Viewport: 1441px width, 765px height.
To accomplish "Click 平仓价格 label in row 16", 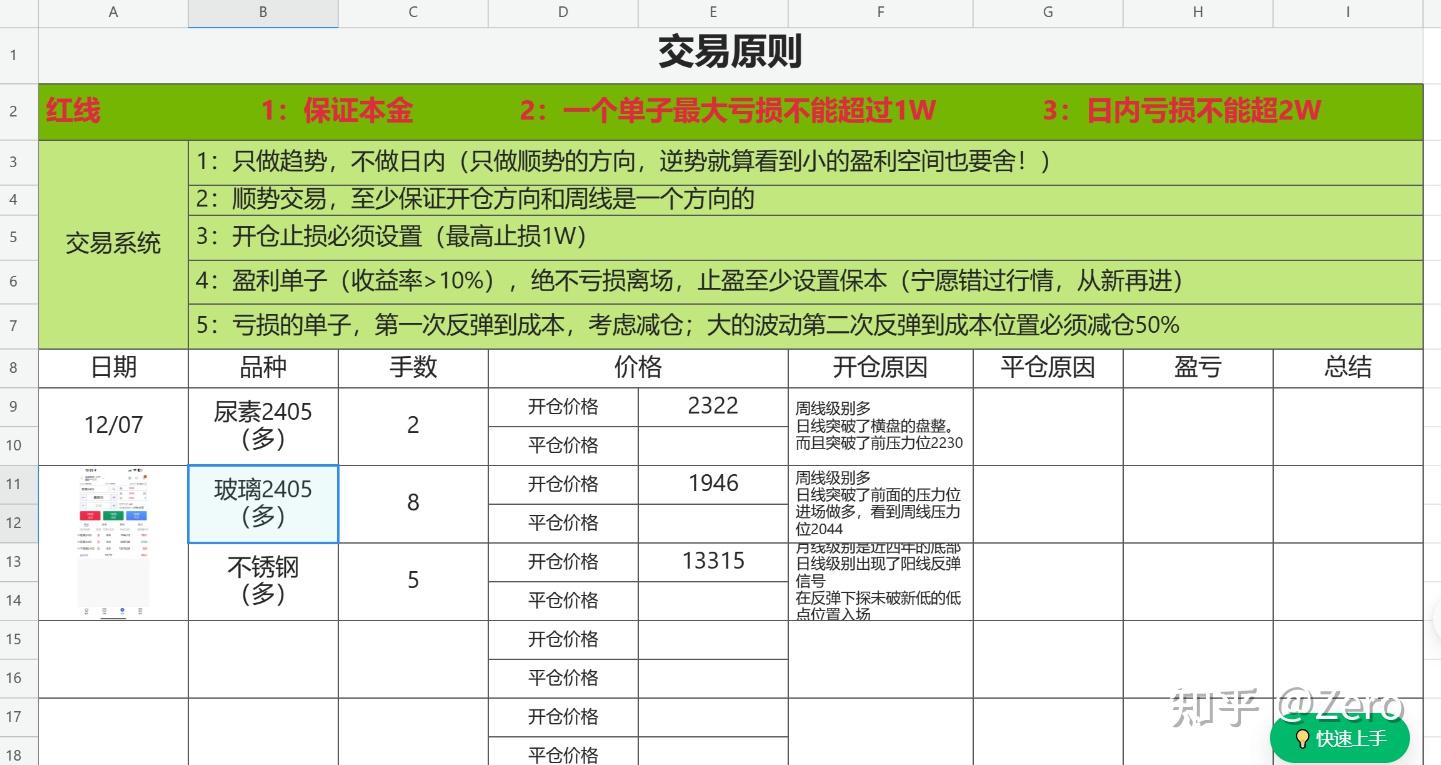I will (563, 678).
